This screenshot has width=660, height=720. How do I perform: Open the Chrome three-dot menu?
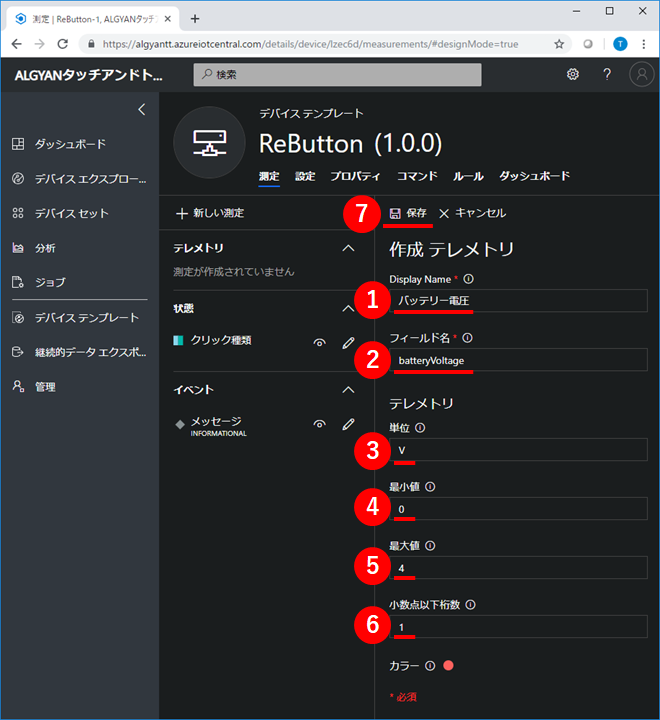643,44
